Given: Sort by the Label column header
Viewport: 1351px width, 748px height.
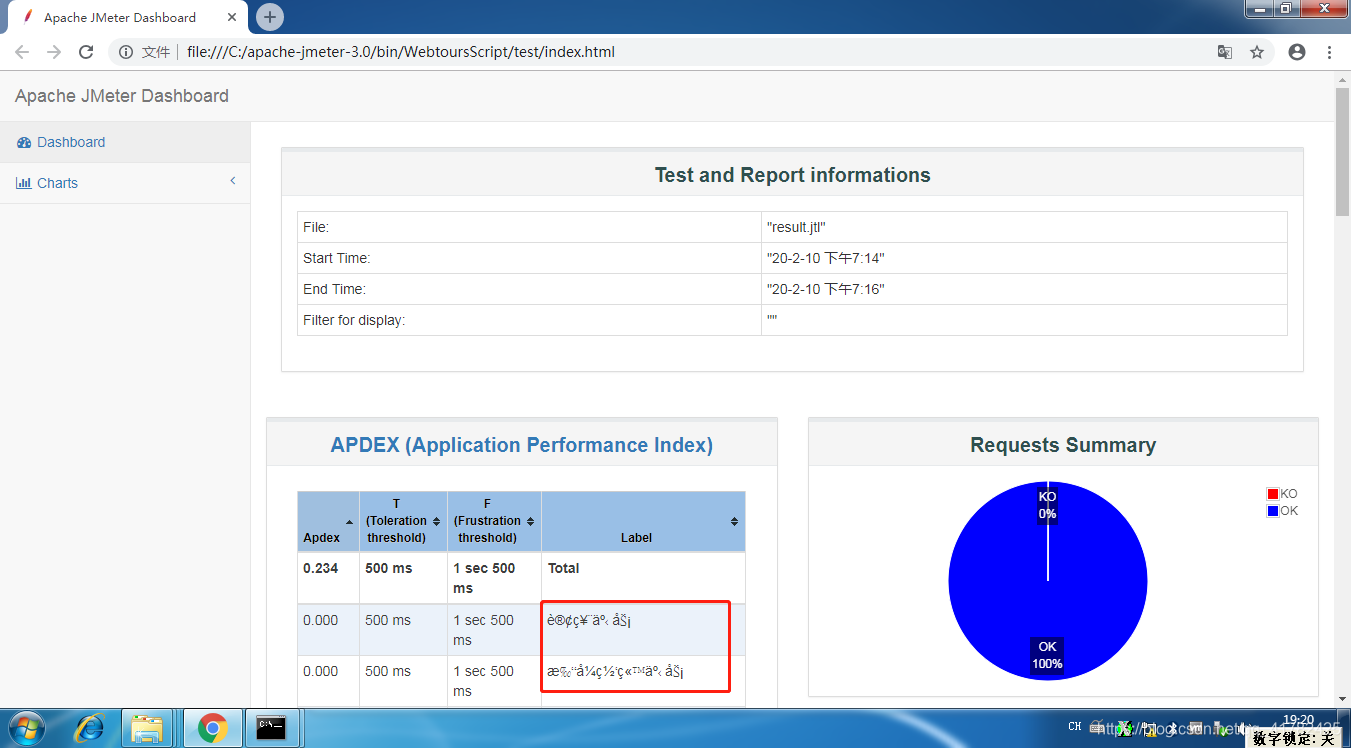Looking at the screenshot, I should point(643,521).
